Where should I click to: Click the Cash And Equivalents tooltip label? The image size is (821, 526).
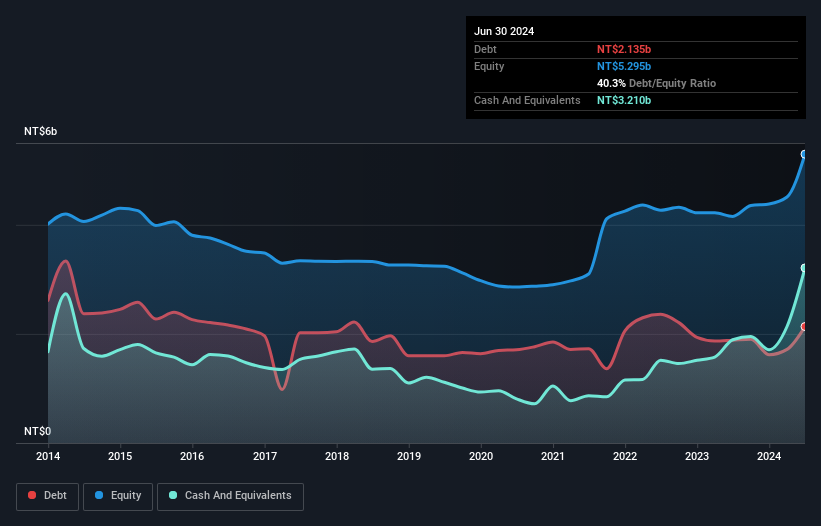pos(527,100)
